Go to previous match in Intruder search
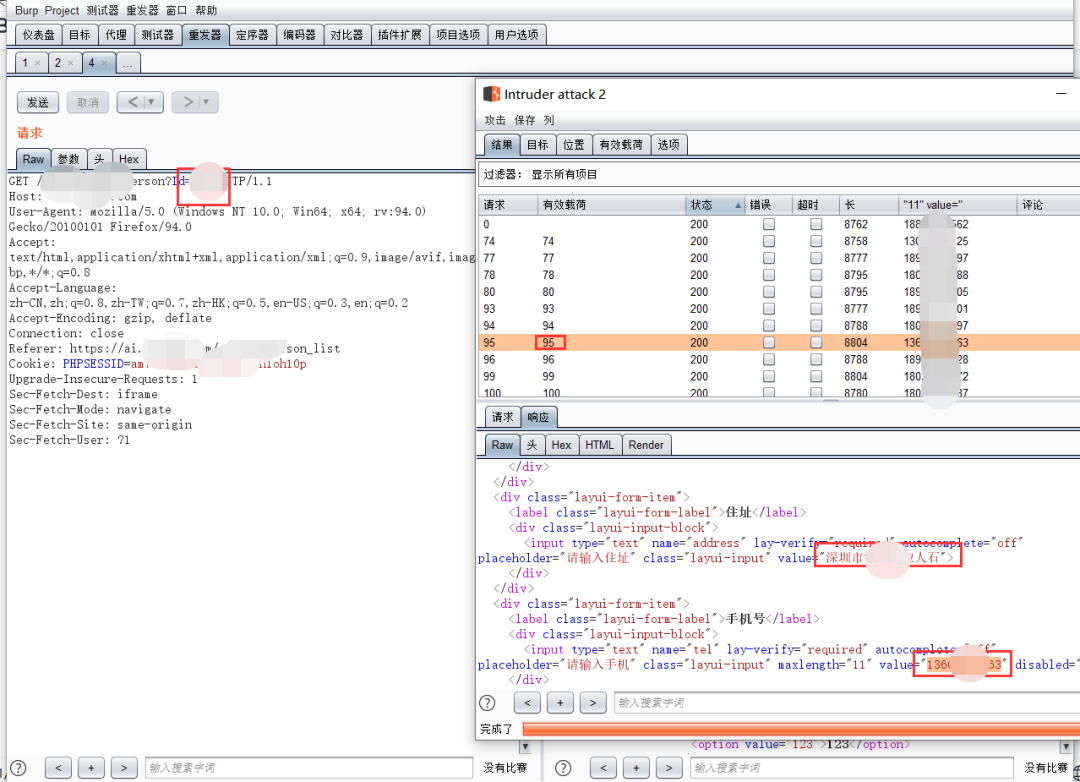Viewport: 1080px width, 782px height. [527, 703]
